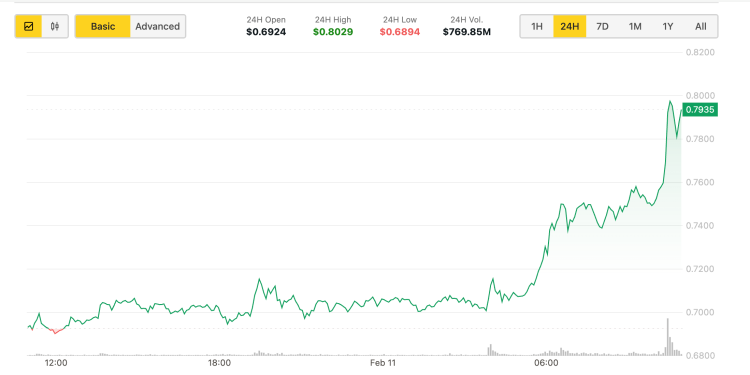Click the 24H Low label
The image size is (750, 375).
tap(400, 20)
